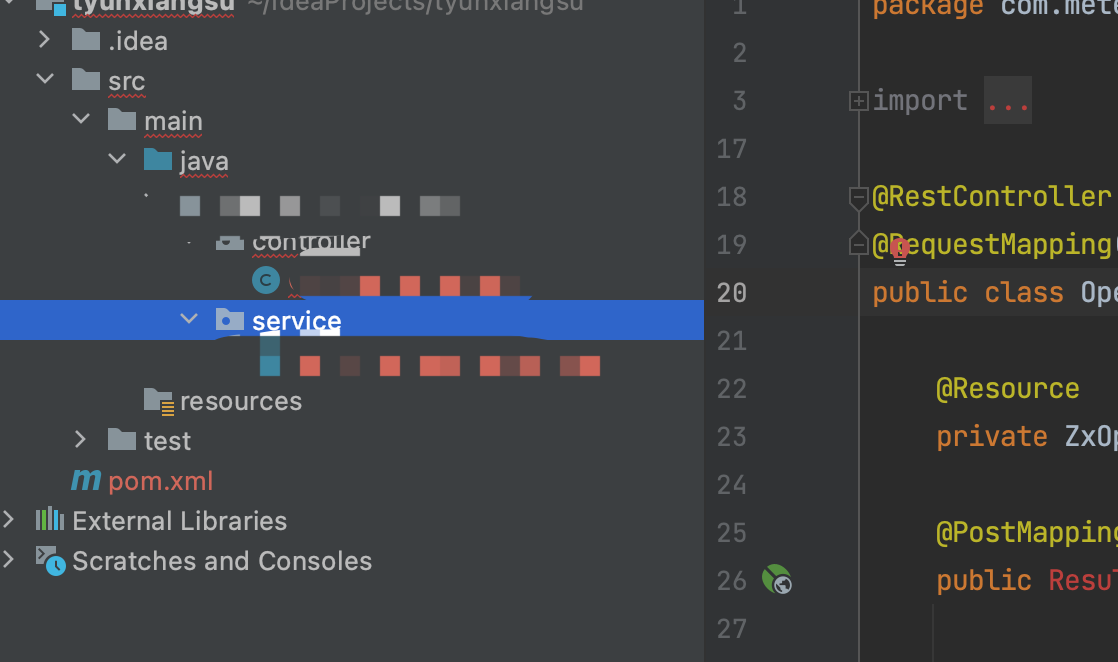Click the endpoint gutter icon on line 26
The height and width of the screenshot is (662, 1118).
point(776,579)
